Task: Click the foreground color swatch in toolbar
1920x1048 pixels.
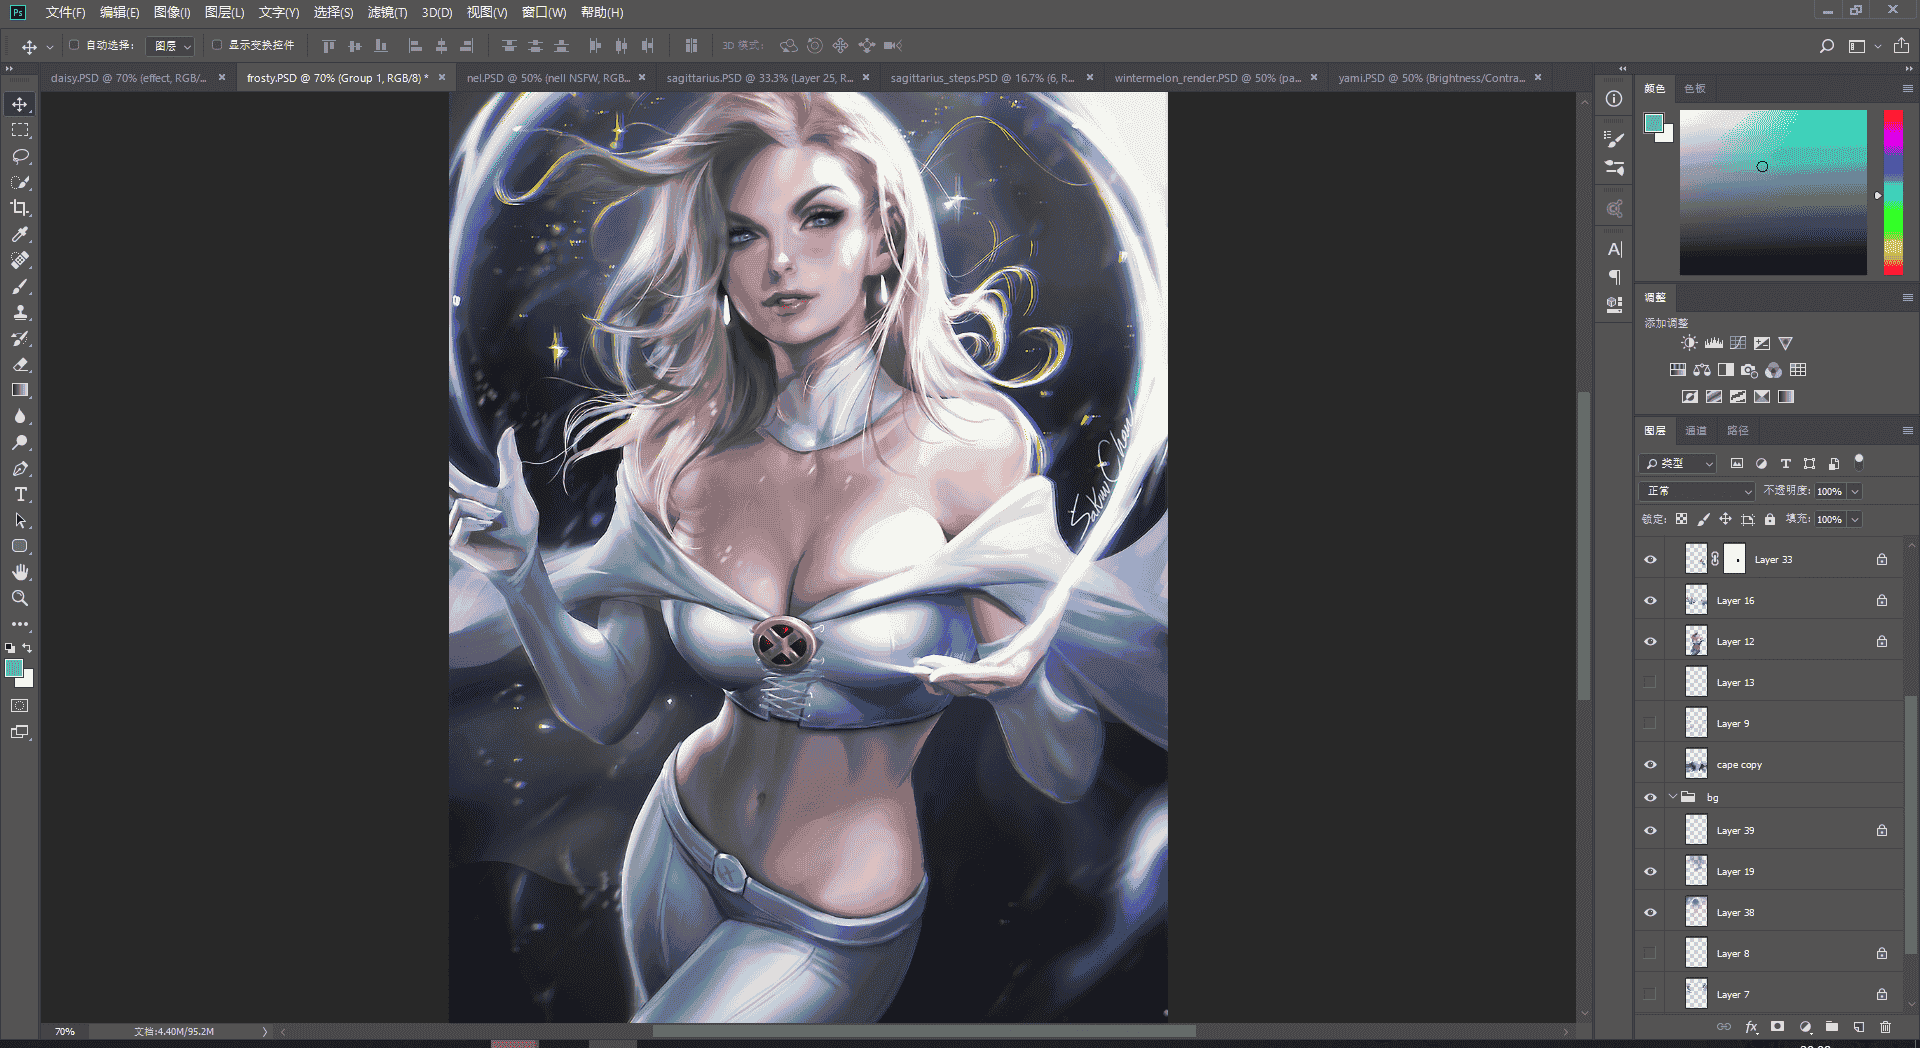Action: point(14,668)
